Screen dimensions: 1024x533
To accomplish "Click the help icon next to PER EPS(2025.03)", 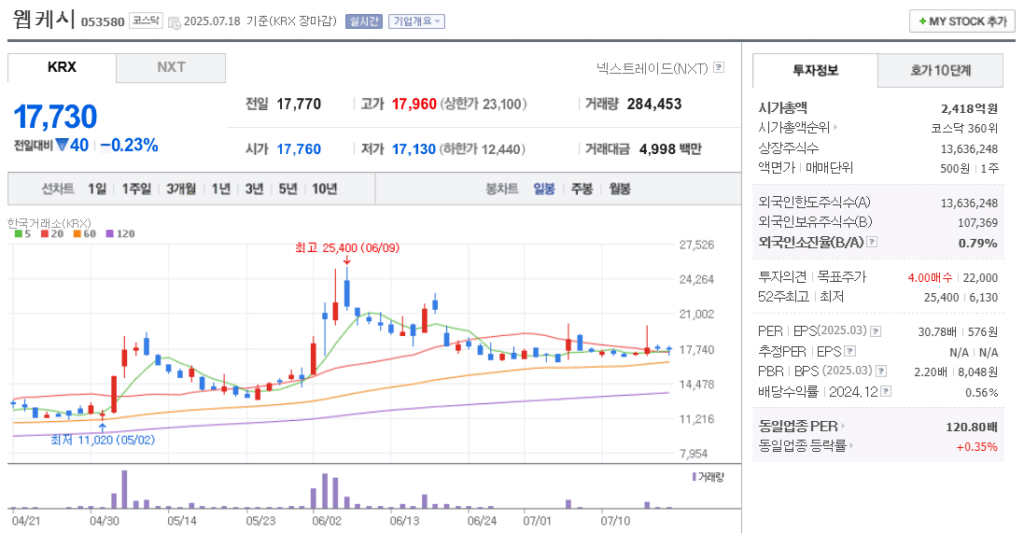I will point(876,331).
